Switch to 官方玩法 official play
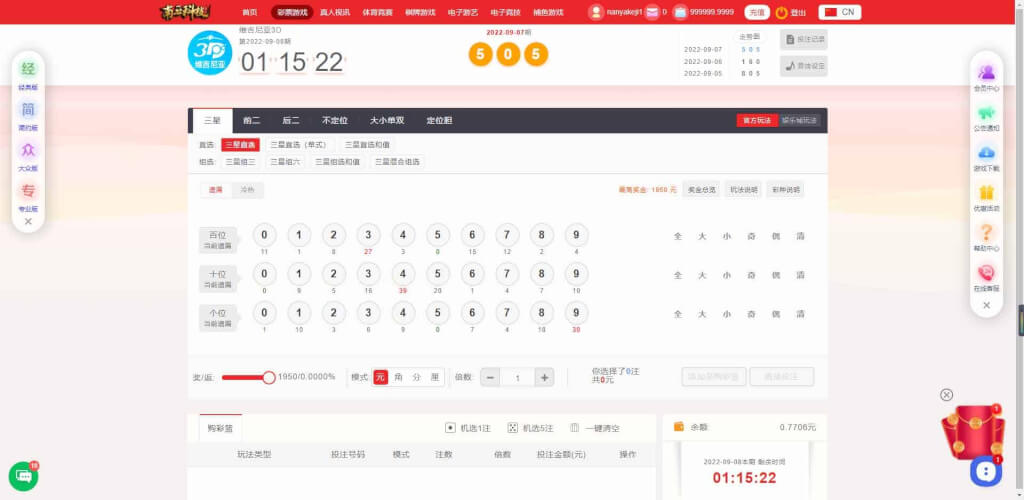The image size is (1024, 500). [x=757, y=121]
